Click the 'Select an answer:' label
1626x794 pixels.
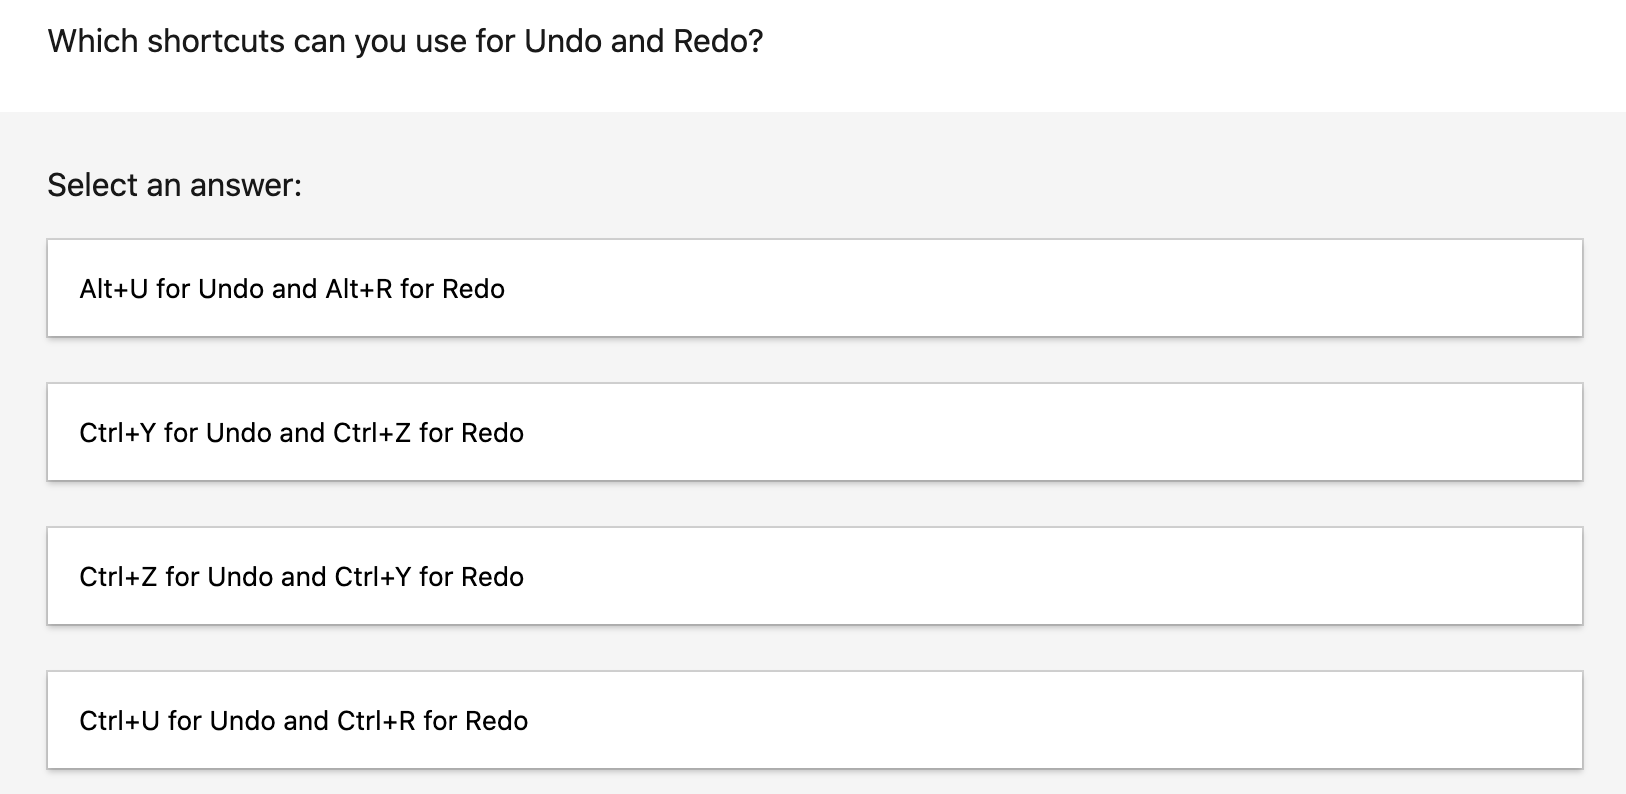[x=174, y=185]
